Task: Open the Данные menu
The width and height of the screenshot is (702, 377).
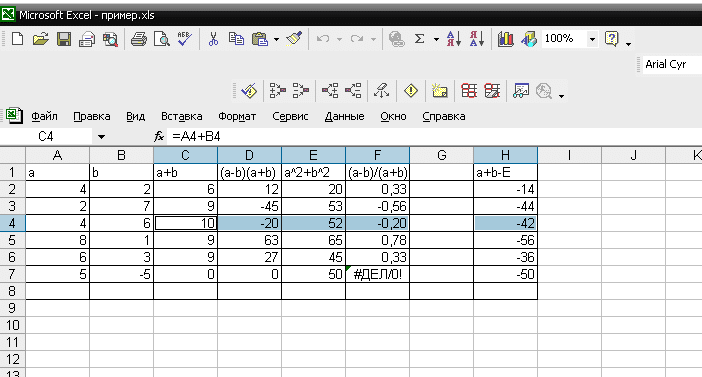Action: [x=344, y=116]
